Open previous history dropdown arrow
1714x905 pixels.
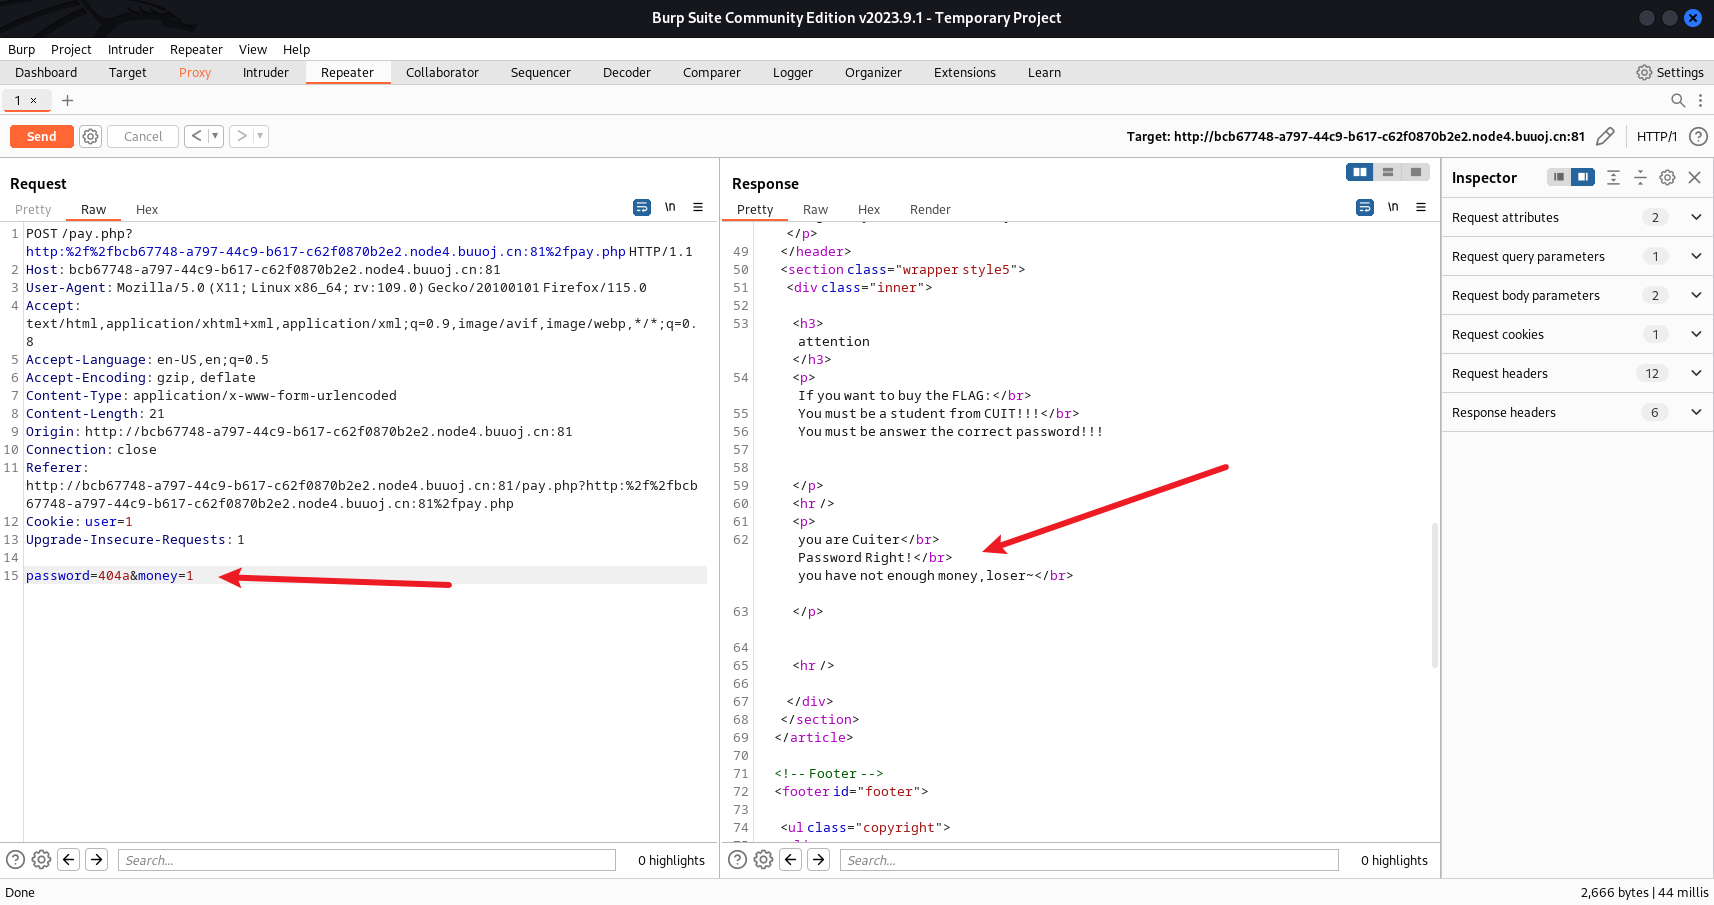[215, 136]
